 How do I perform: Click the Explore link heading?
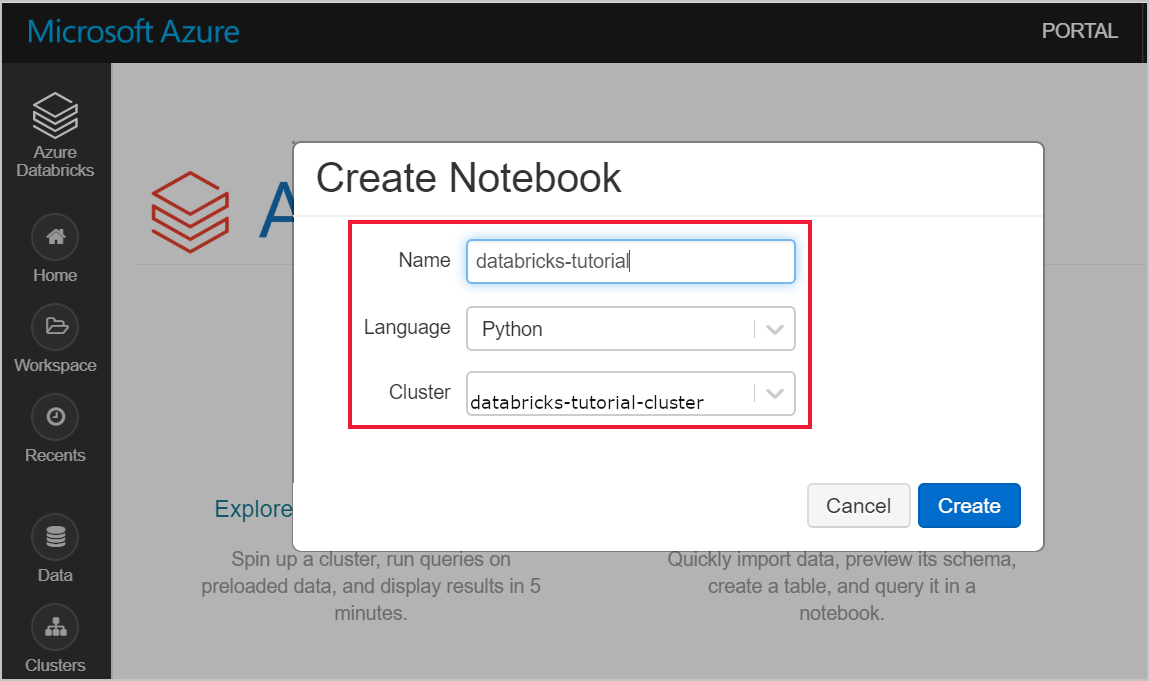[x=254, y=508]
